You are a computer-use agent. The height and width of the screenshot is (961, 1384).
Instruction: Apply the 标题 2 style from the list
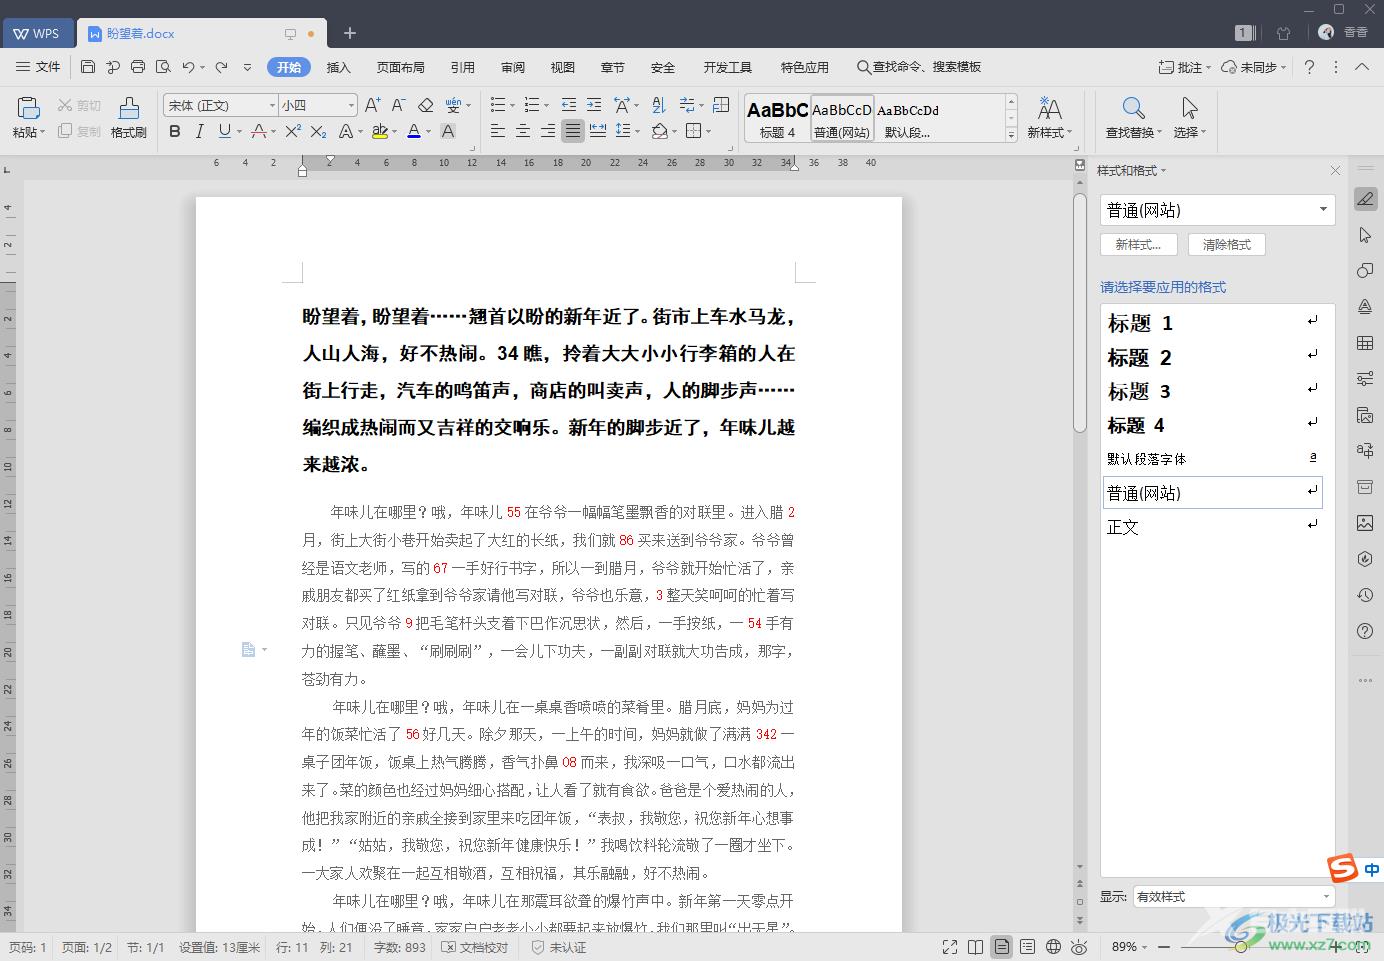[x=1213, y=357]
